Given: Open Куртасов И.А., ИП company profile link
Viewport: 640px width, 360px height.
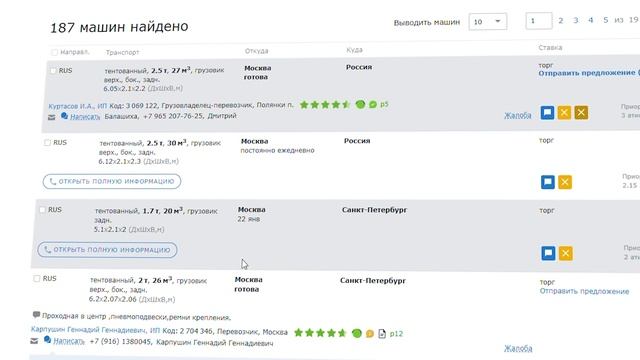Looking at the screenshot, I should coord(78,106).
